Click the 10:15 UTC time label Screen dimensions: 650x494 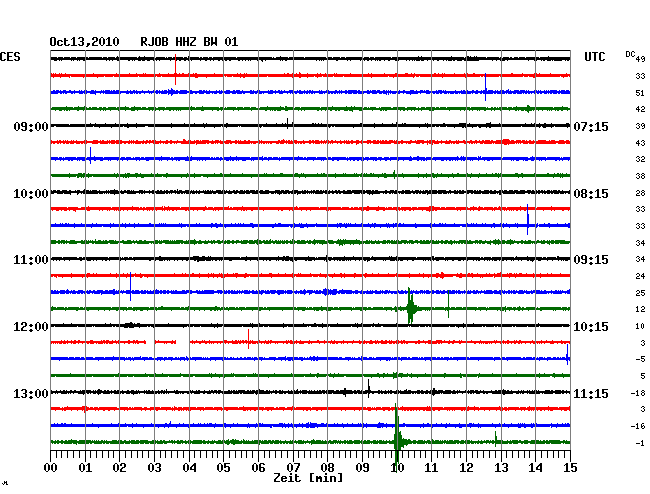591,327
